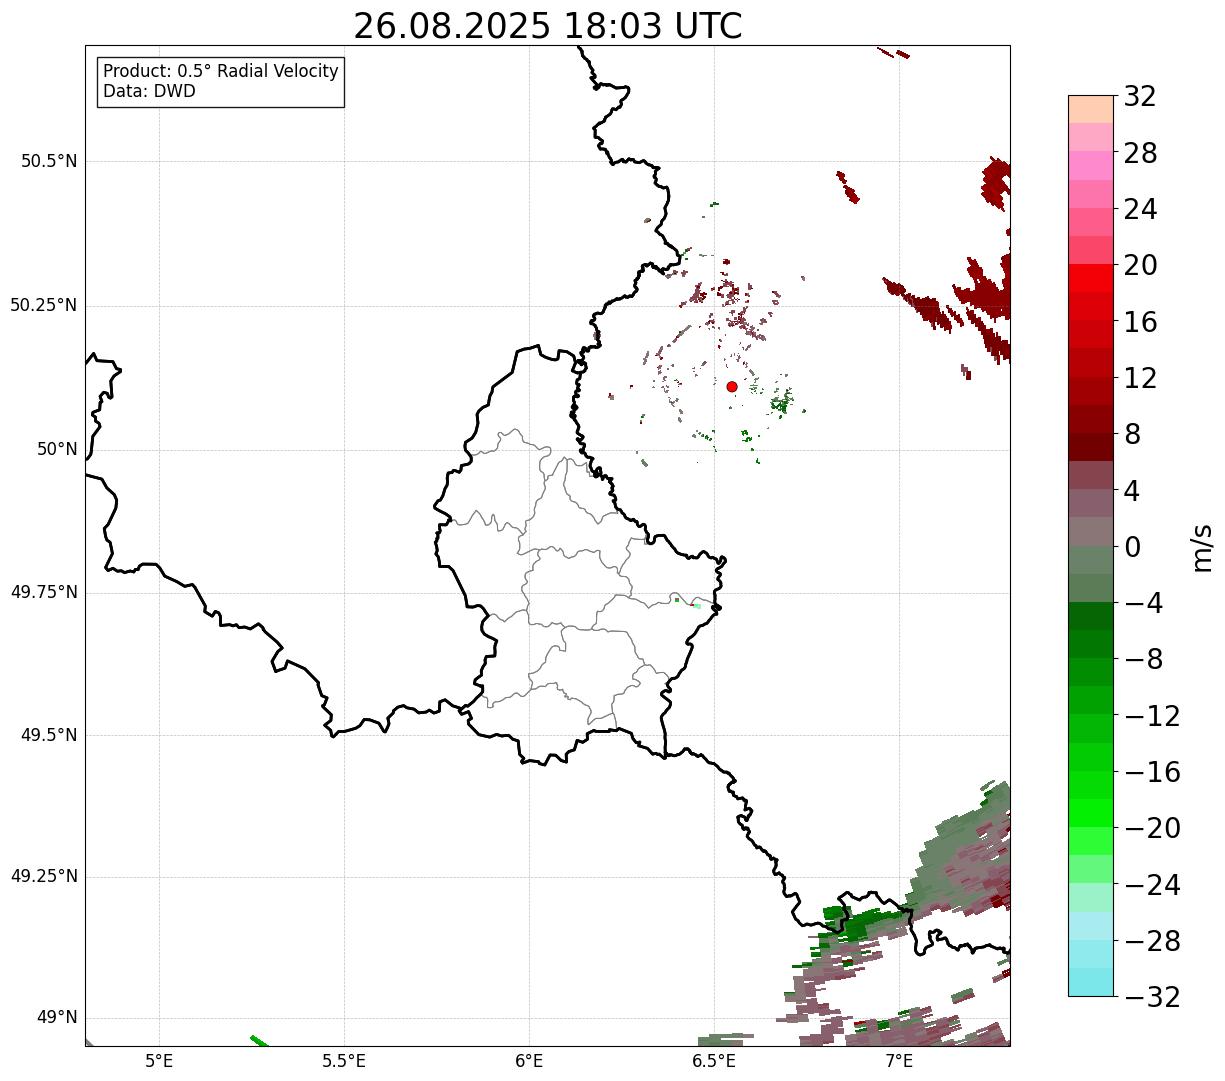Image resolution: width=1225 pixels, height=1081 pixels.
Task: Click the 7°E longitude label
Action: 900,1061
